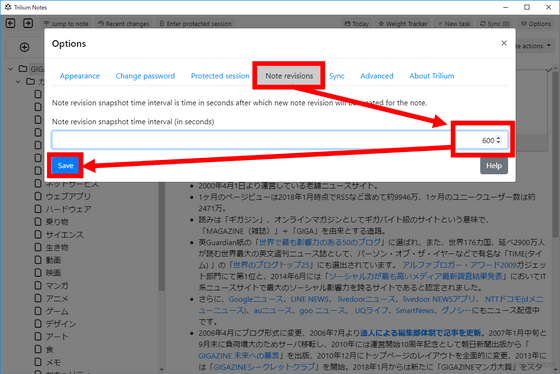
Task: Open the アルファブロガー・アワード2009 link
Action: (459, 265)
